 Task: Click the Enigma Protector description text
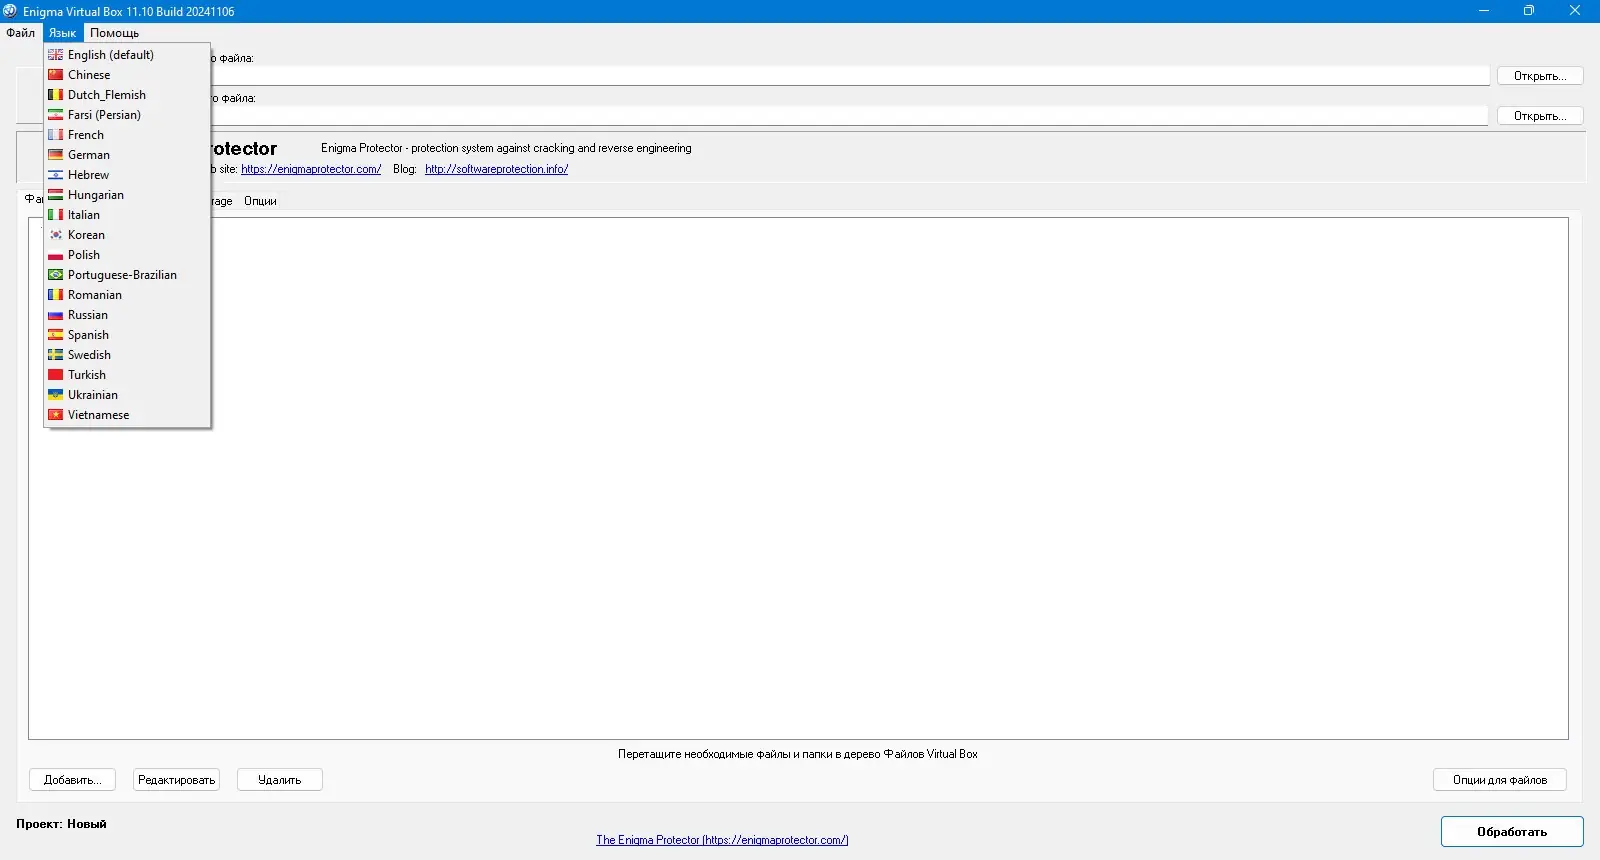(506, 148)
